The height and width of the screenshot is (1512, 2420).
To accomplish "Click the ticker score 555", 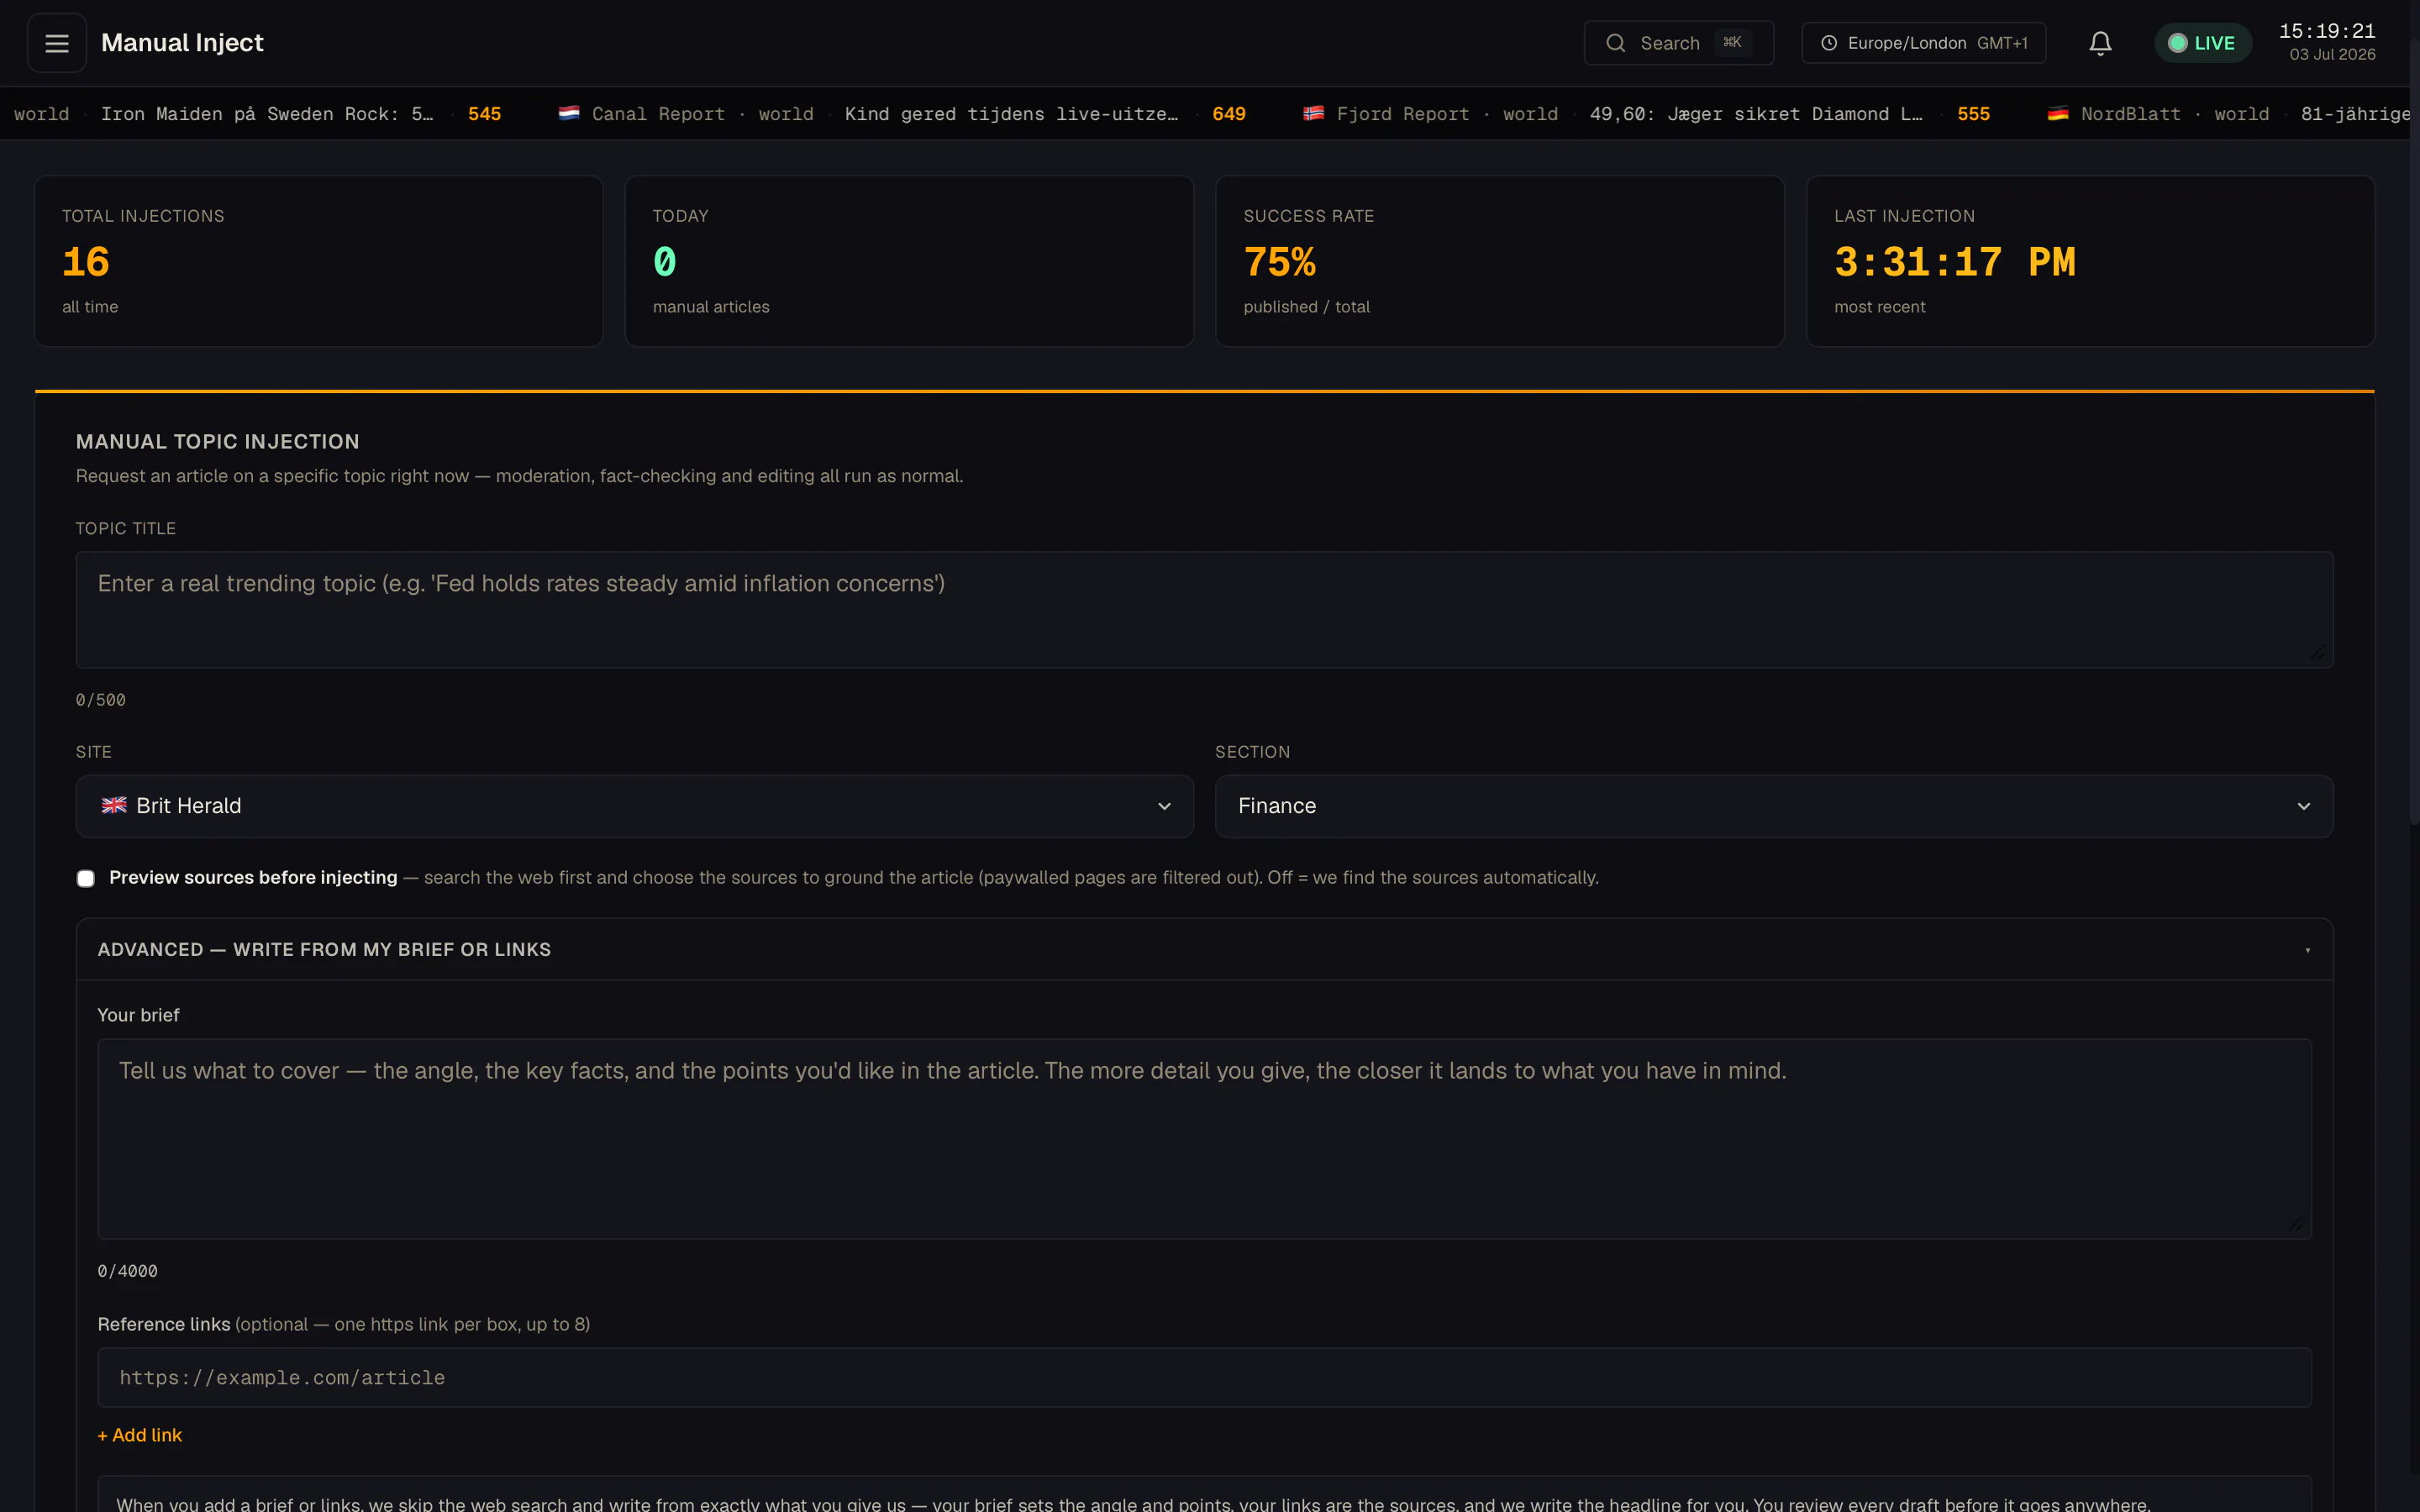I will [x=1974, y=114].
